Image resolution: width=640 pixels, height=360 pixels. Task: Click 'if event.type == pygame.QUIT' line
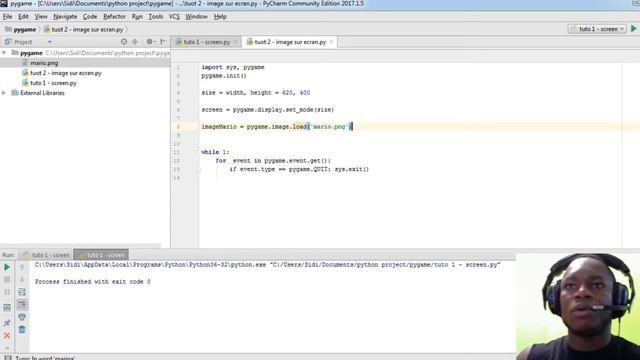[299, 169]
